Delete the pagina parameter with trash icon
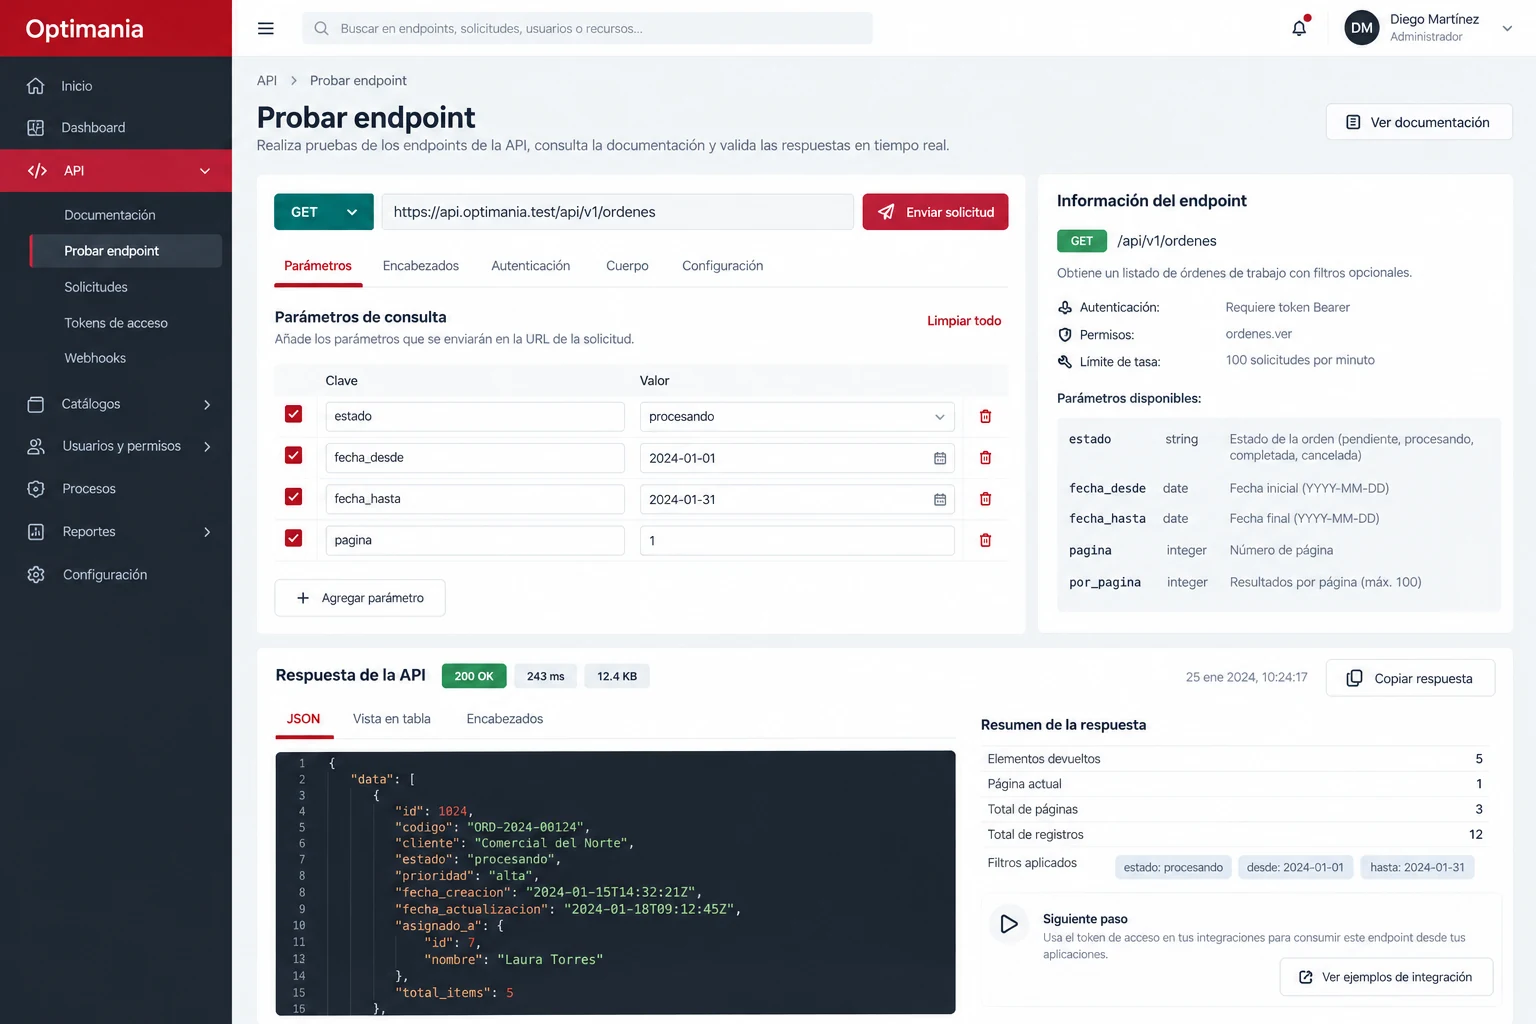Screen dimensions: 1536x1024 tap(985, 540)
